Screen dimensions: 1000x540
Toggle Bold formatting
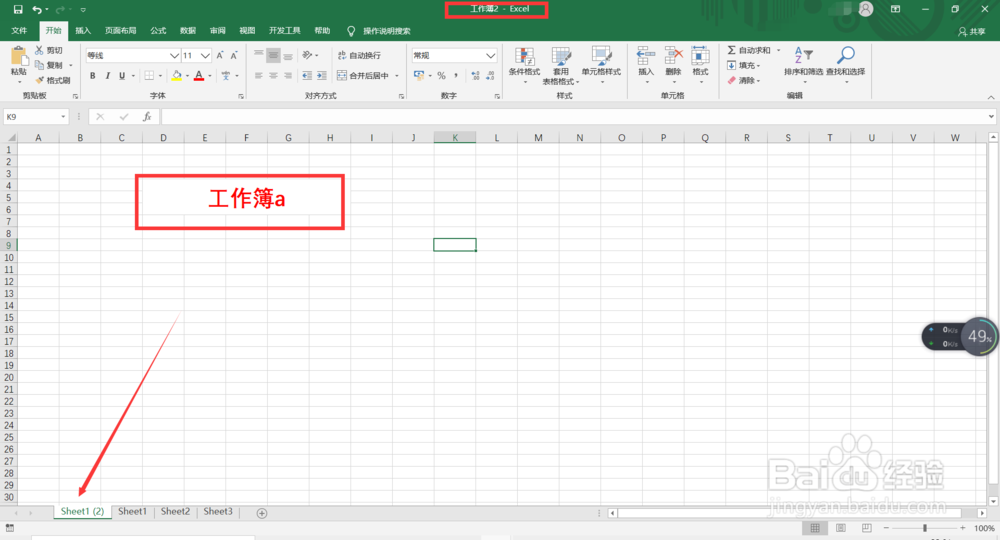click(92, 76)
